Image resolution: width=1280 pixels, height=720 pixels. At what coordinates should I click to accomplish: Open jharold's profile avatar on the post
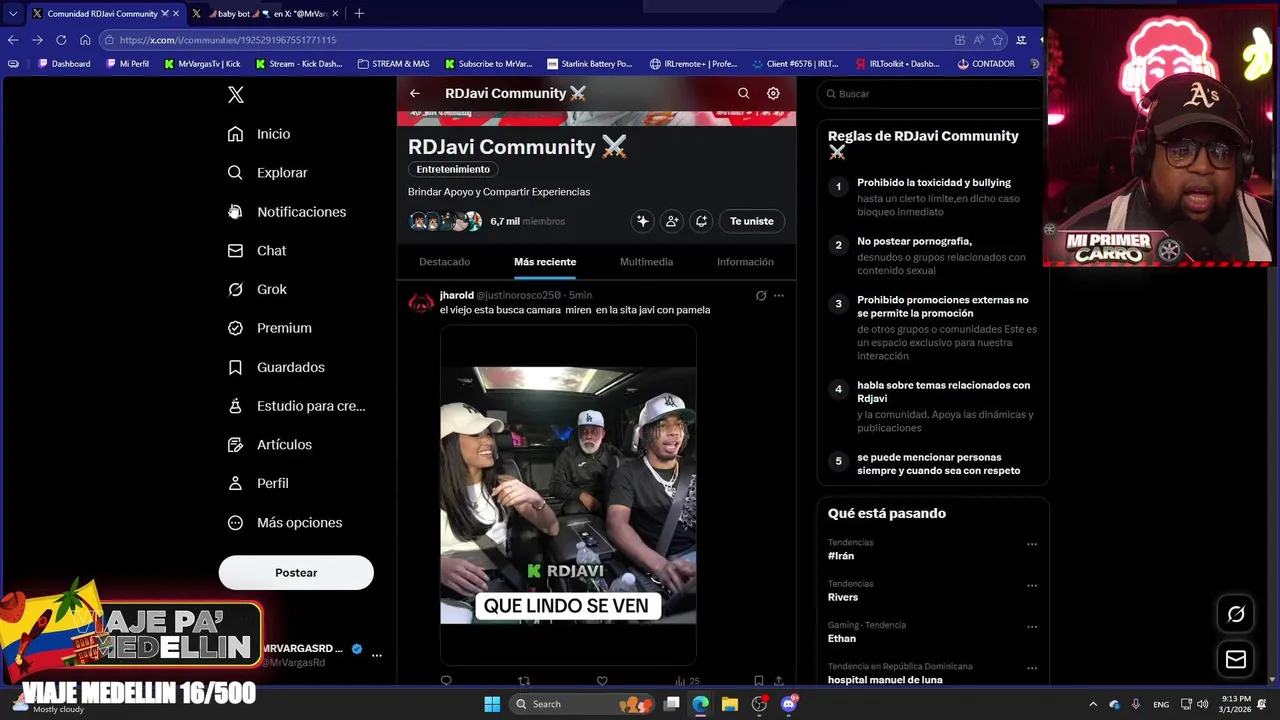click(421, 302)
